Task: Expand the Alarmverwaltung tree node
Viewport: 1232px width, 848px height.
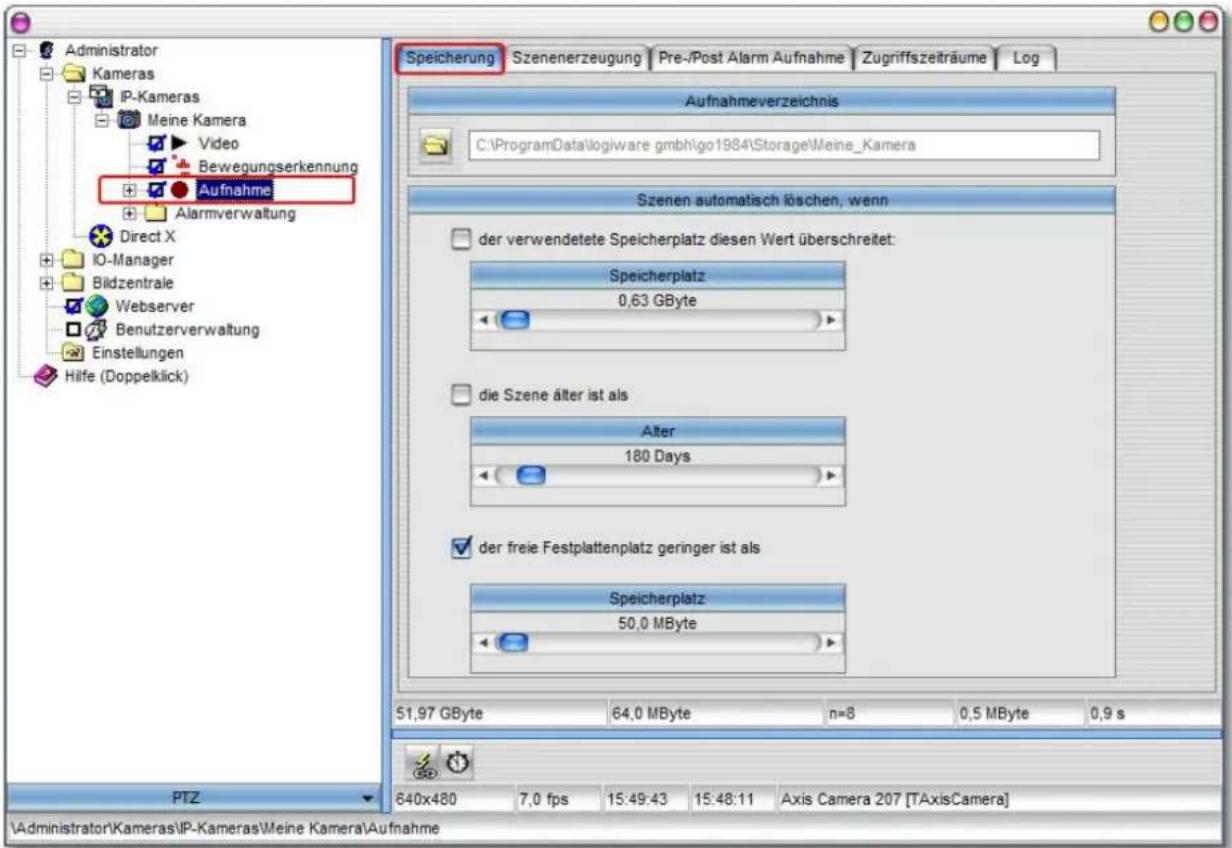Action: pyautogui.click(x=129, y=213)
